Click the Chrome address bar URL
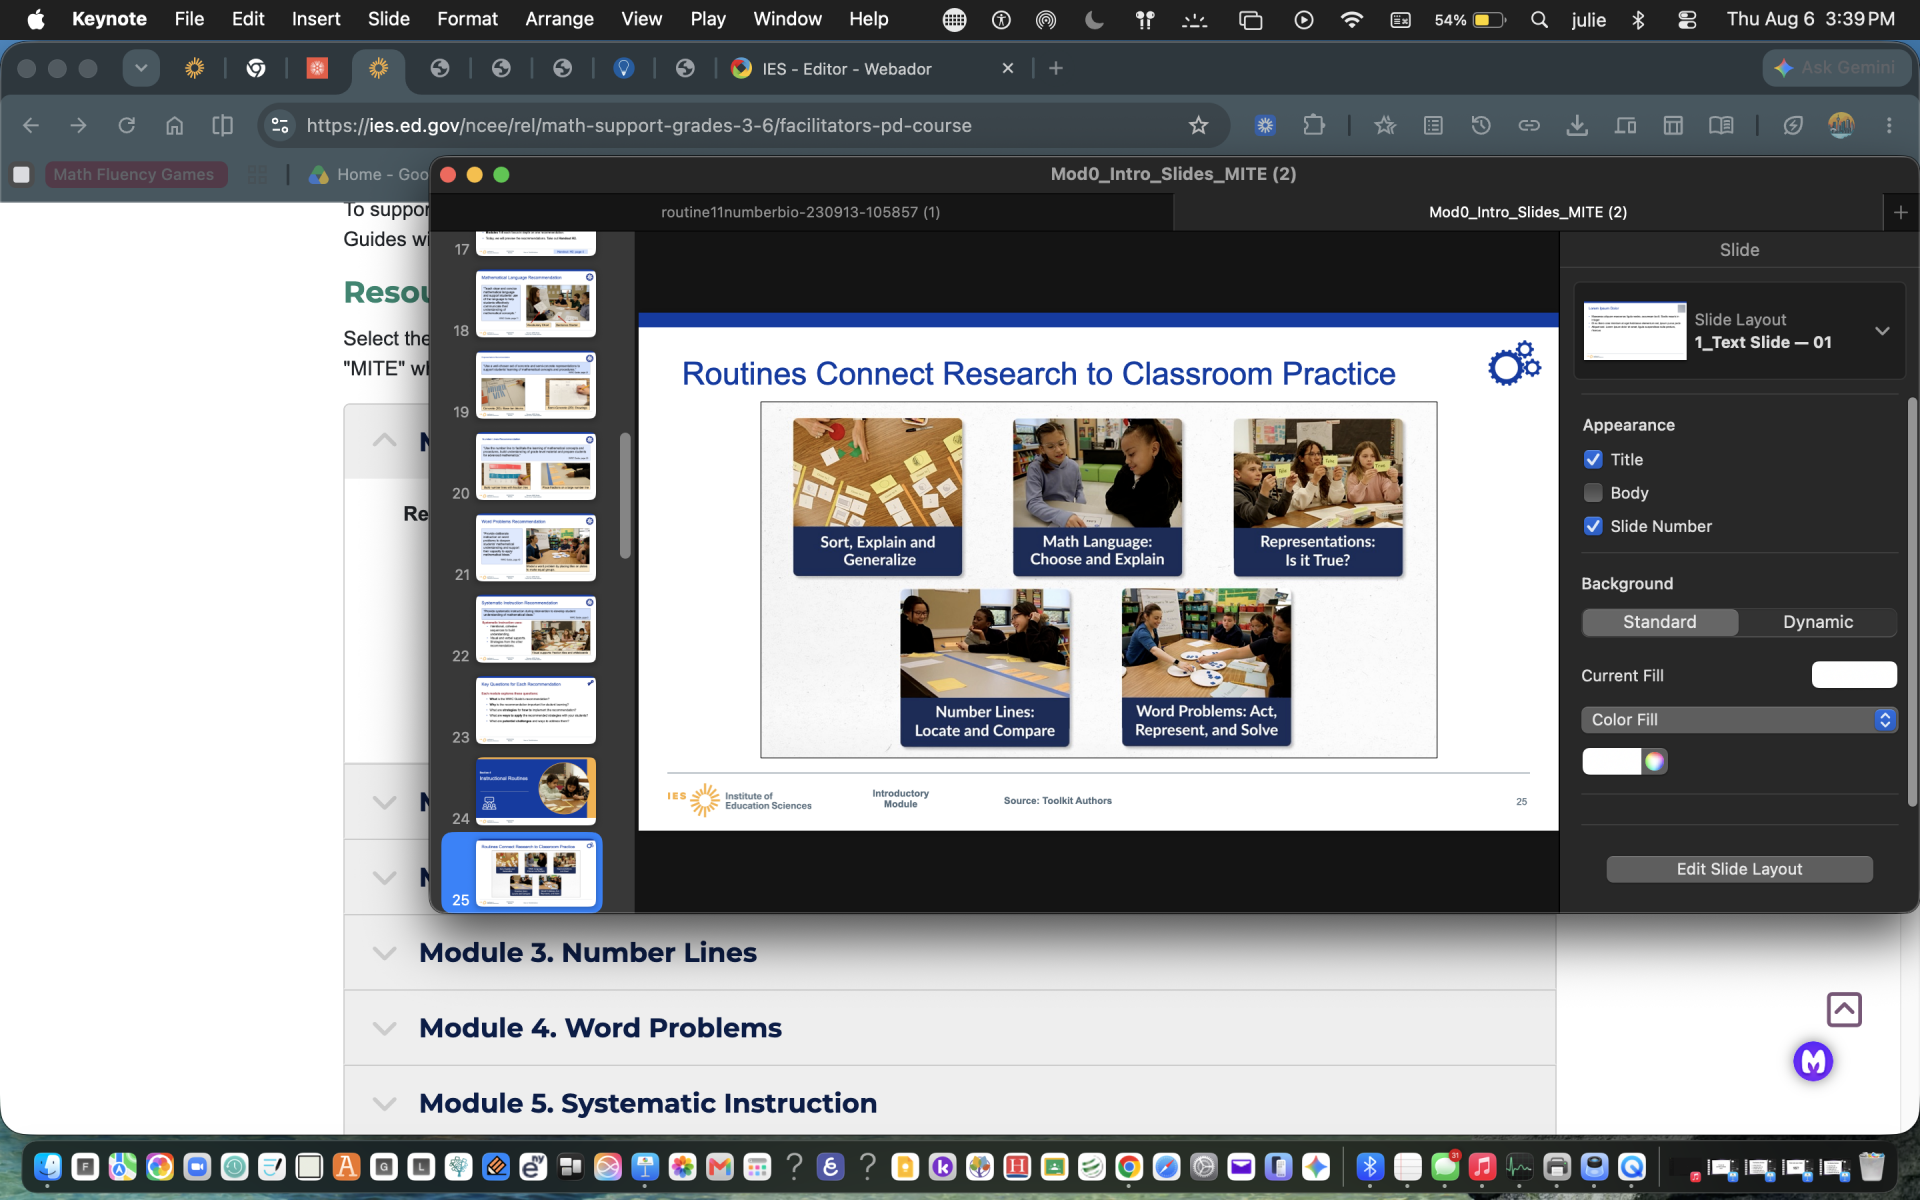The height and width of the screenshot is (1200, 1920). point(639,125)
